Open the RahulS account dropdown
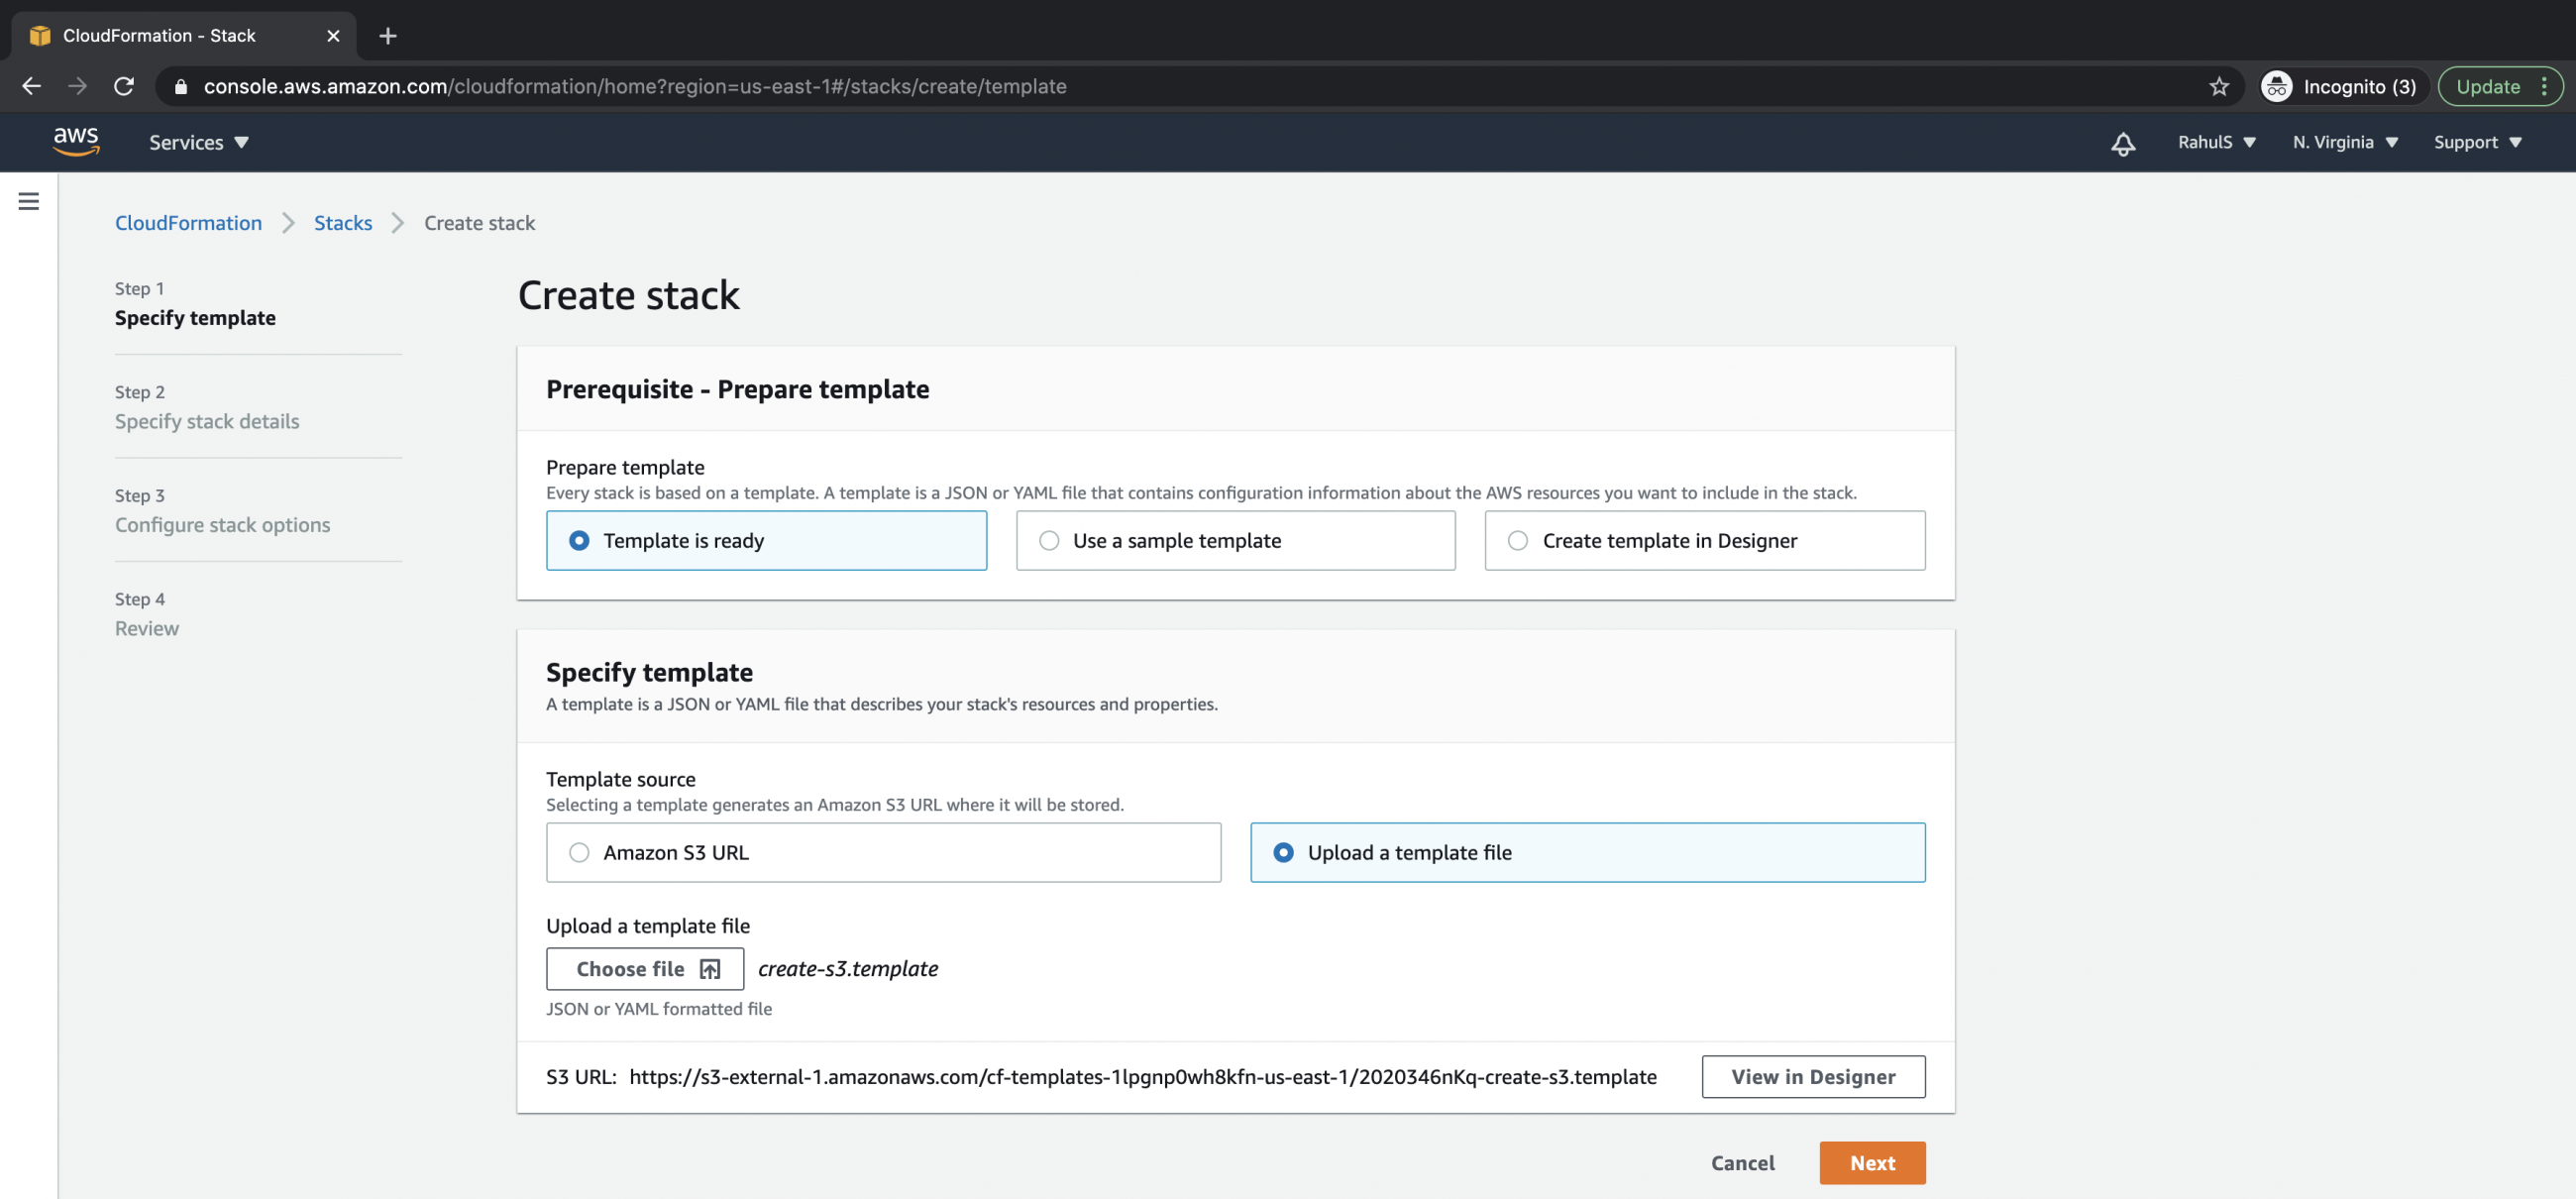The image size is (2576, 1199). 2216,142
